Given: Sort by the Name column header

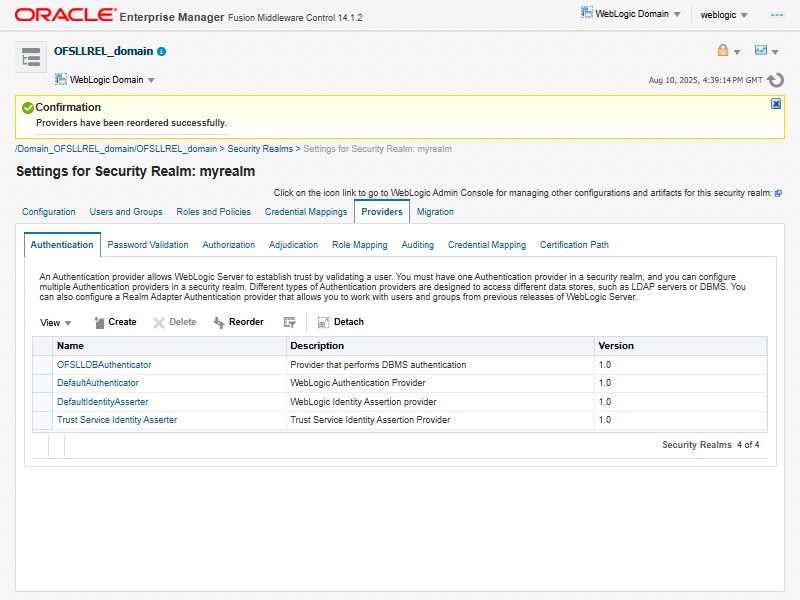Looking at the screenshot, I should [x=169, y=346].
